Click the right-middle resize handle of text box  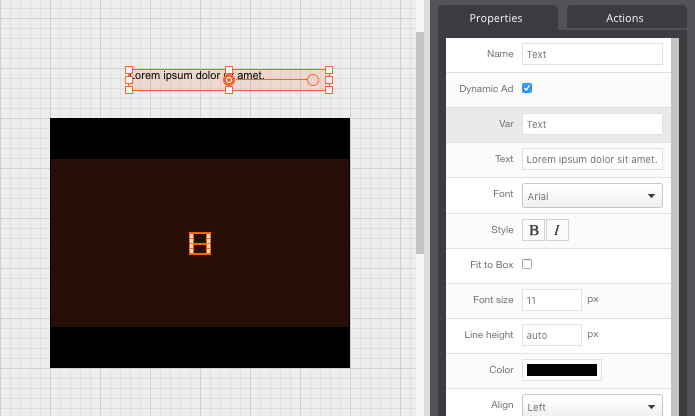point(329,80)
